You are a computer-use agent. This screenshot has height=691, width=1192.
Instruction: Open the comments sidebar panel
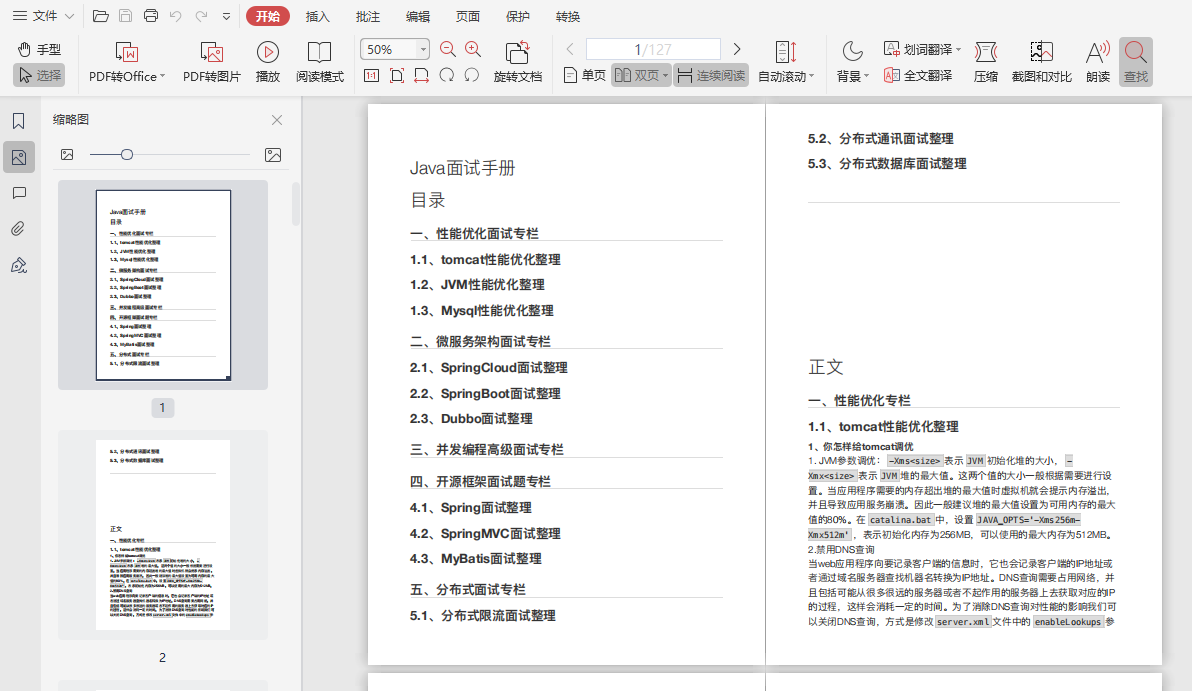(19, 193)
